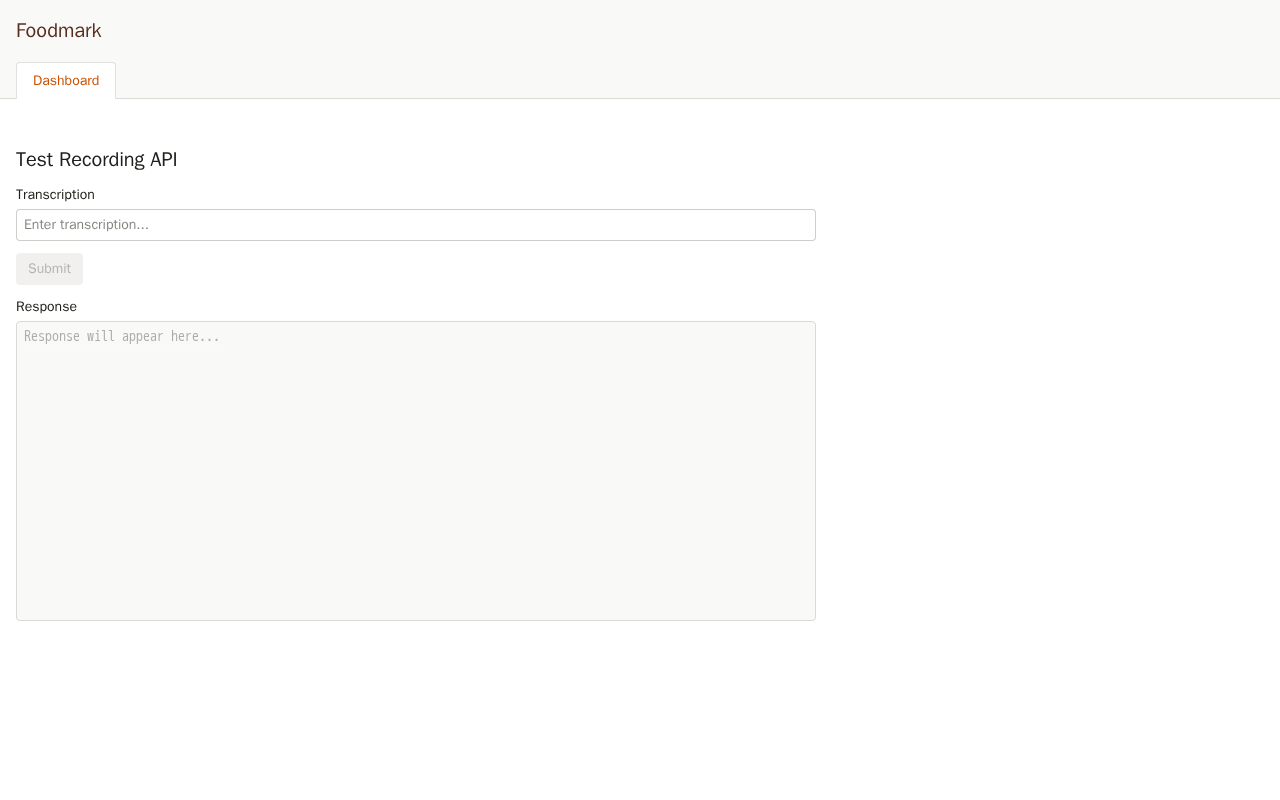Click the "Response will appear here..." placeholder
This screenshot has width=1280, height=800.
pos(122,337)
